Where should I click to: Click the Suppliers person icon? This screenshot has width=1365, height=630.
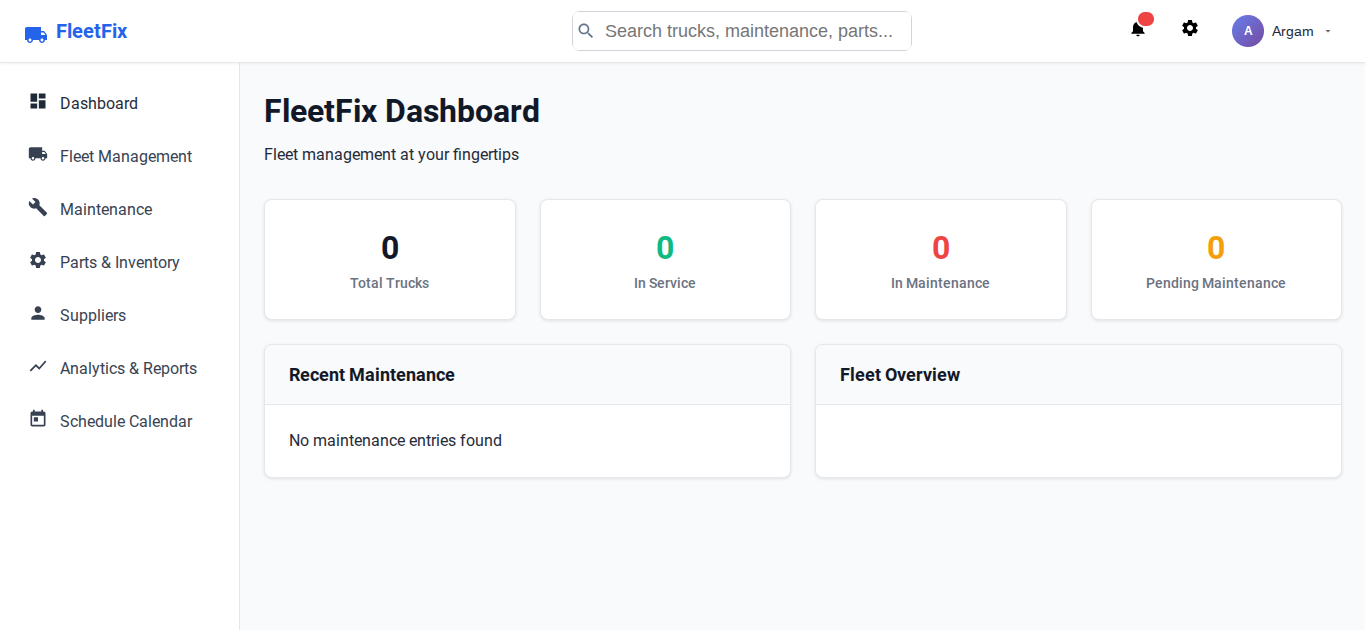(x=37, y=314)
